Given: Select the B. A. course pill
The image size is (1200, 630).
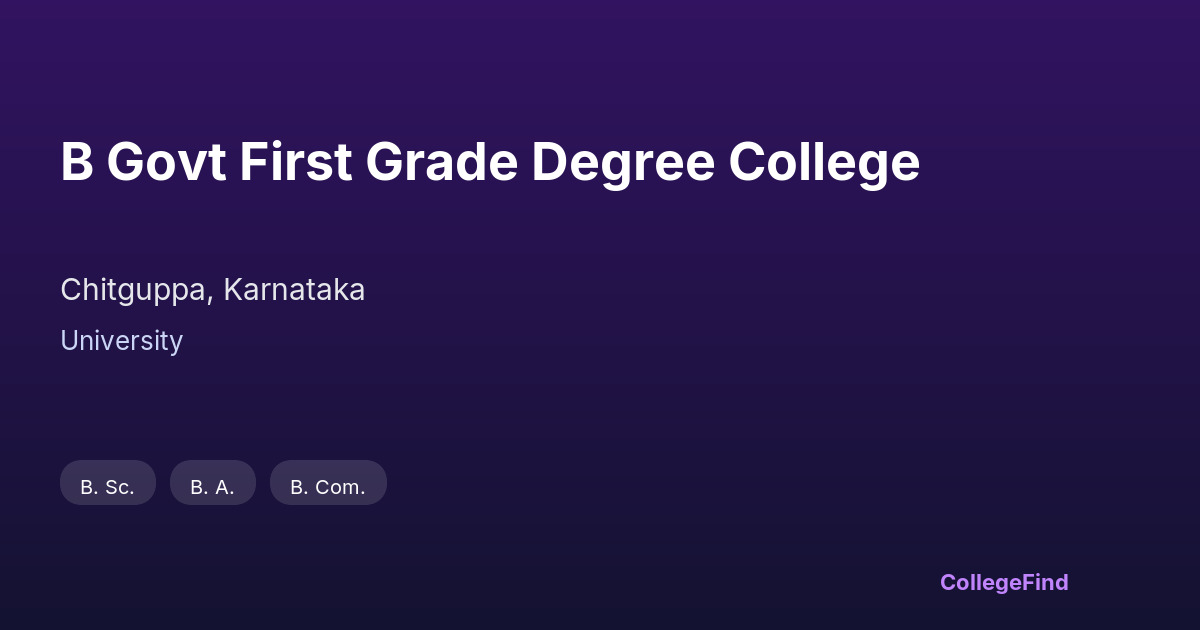Looking at the screenshot, I should (x=213, y=483).
